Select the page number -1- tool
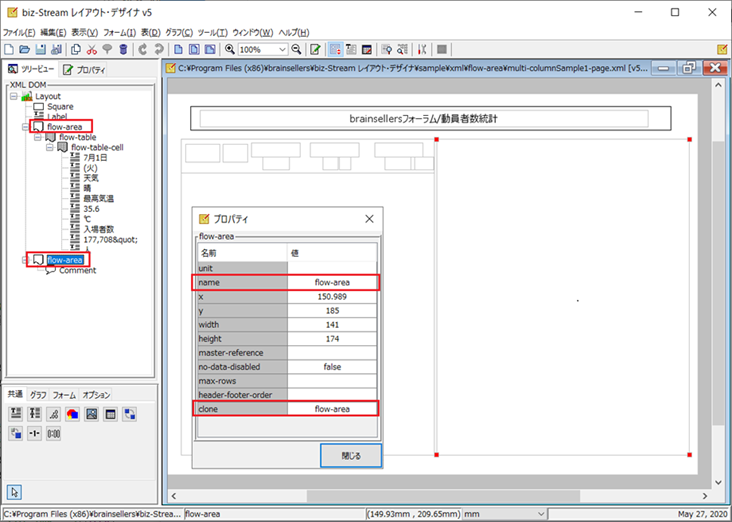Viewport: 732px width, 522px height. [x=35, y=434]
